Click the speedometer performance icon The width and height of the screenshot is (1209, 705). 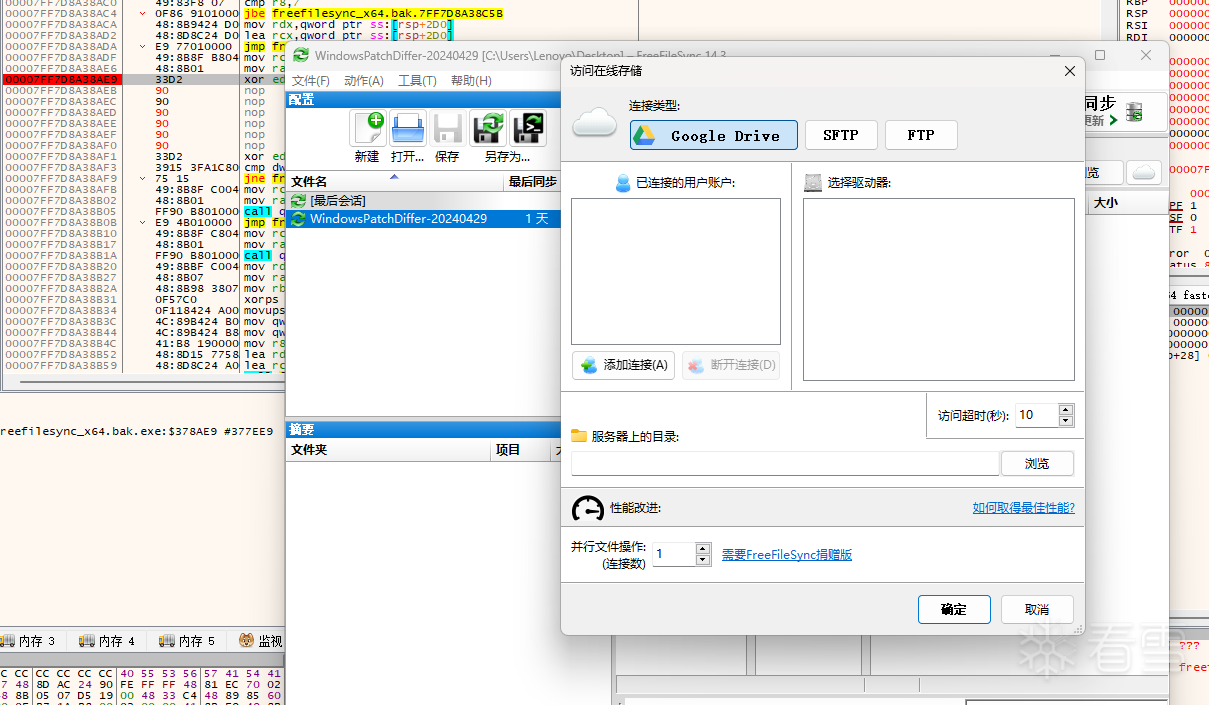point(588,508)
